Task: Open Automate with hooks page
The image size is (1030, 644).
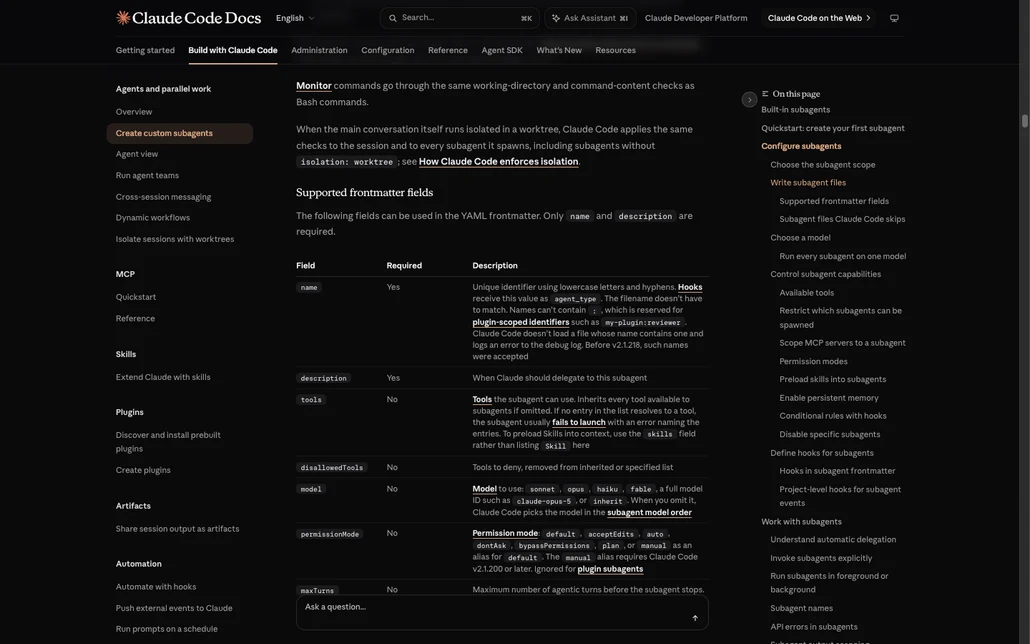Action: [156, 587]
